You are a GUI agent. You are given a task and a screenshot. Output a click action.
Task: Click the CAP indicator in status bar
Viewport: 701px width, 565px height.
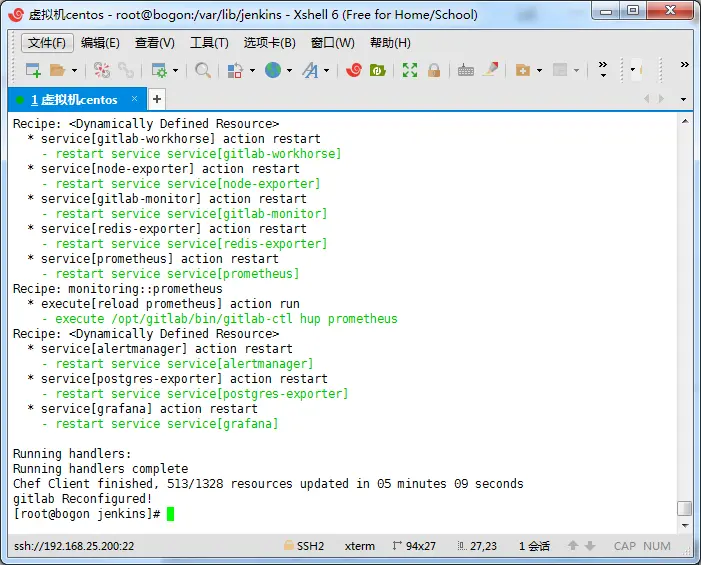625,546
